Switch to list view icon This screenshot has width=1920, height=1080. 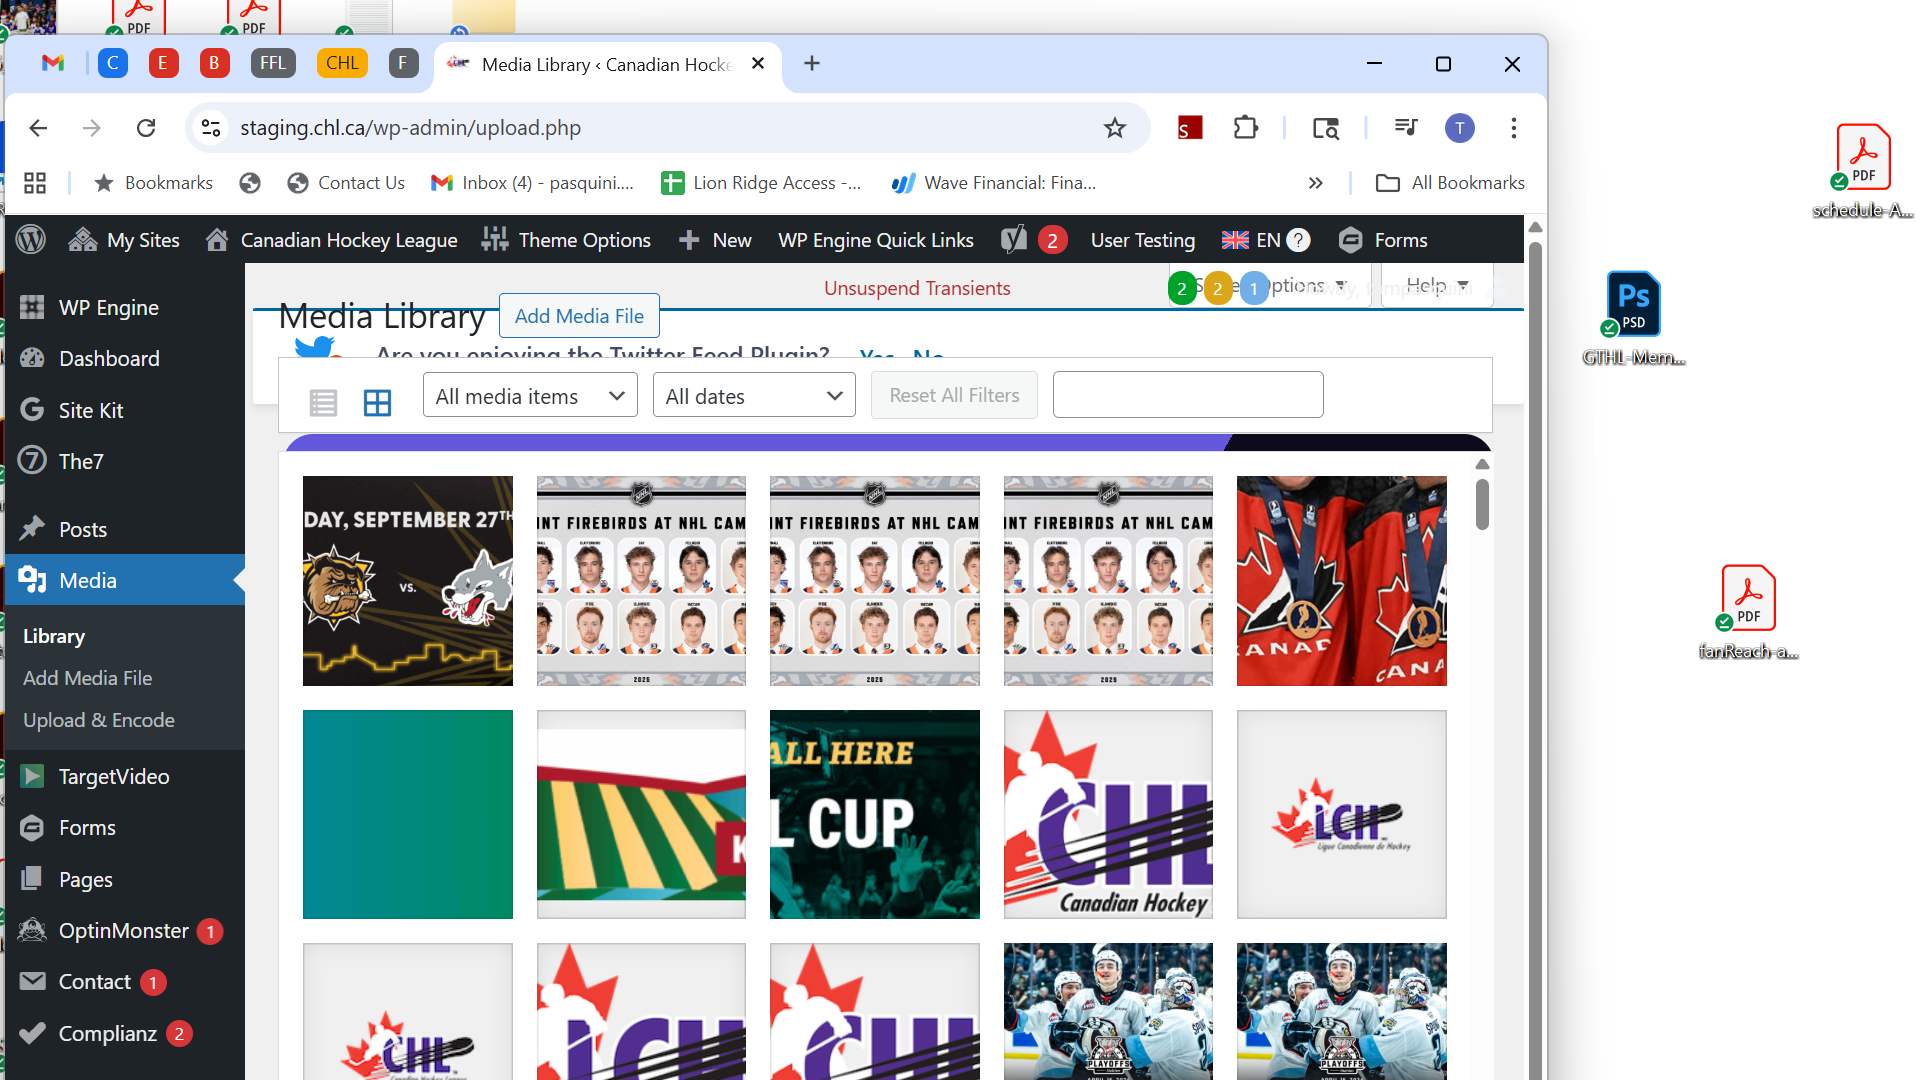323,402
